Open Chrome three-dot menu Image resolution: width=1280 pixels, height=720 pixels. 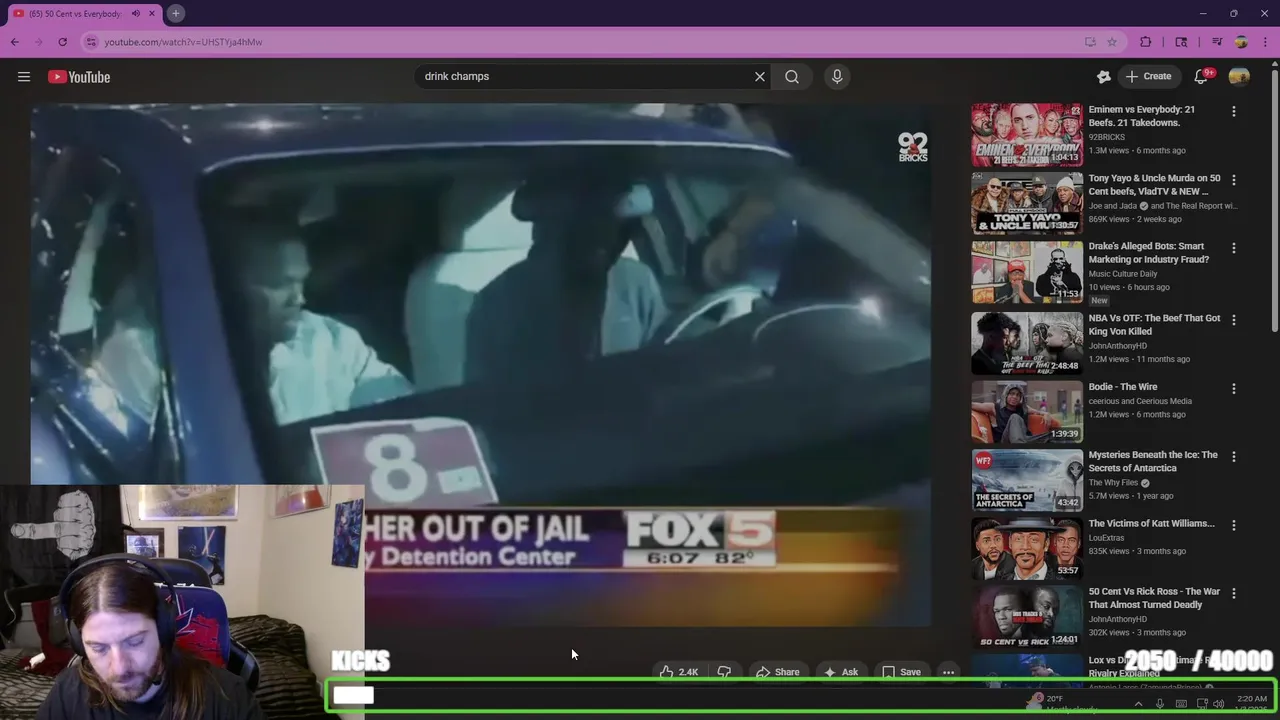point(1264,42)
